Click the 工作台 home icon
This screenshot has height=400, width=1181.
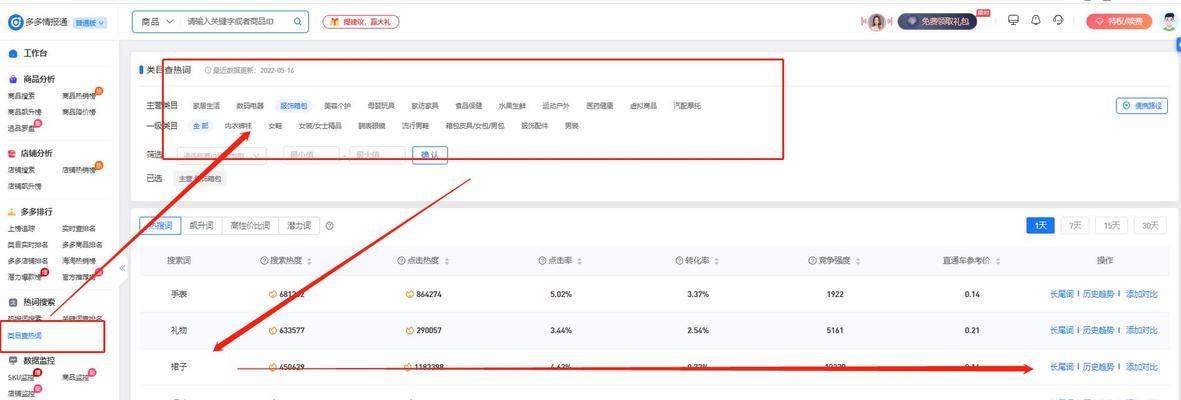(x=13, y=54)
